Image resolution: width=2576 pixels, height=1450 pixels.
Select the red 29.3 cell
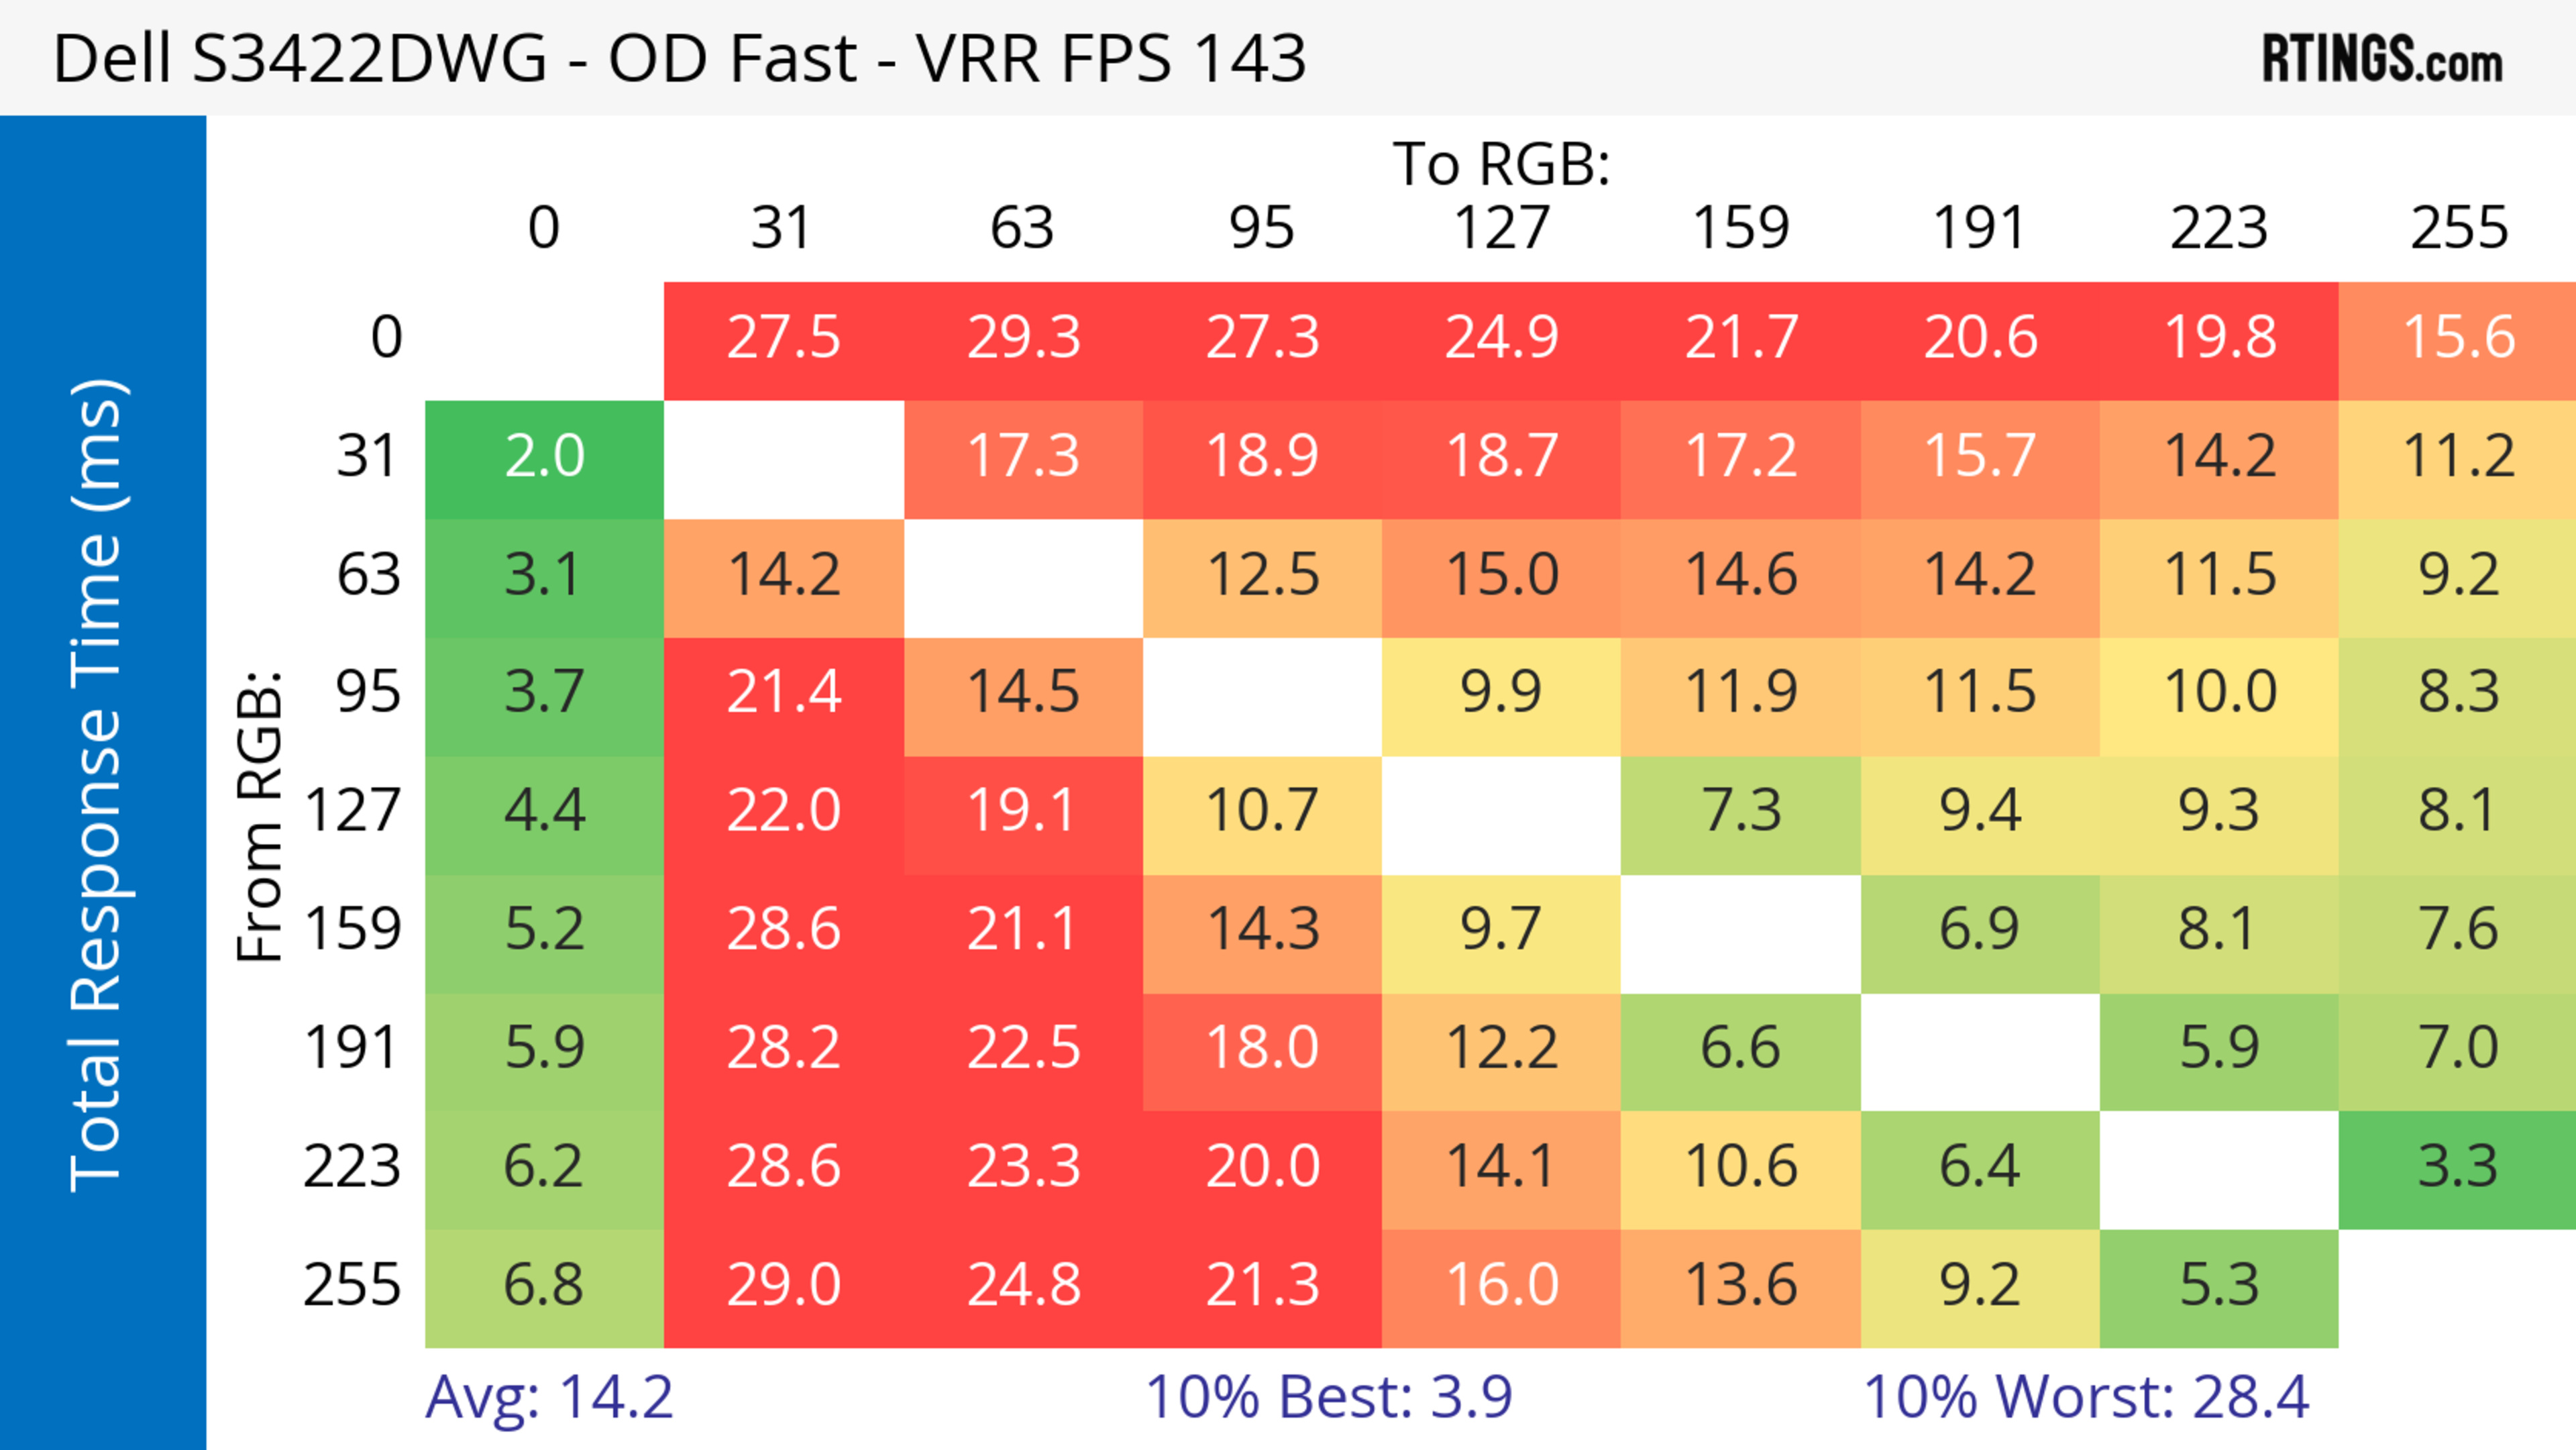point(1023,338)
